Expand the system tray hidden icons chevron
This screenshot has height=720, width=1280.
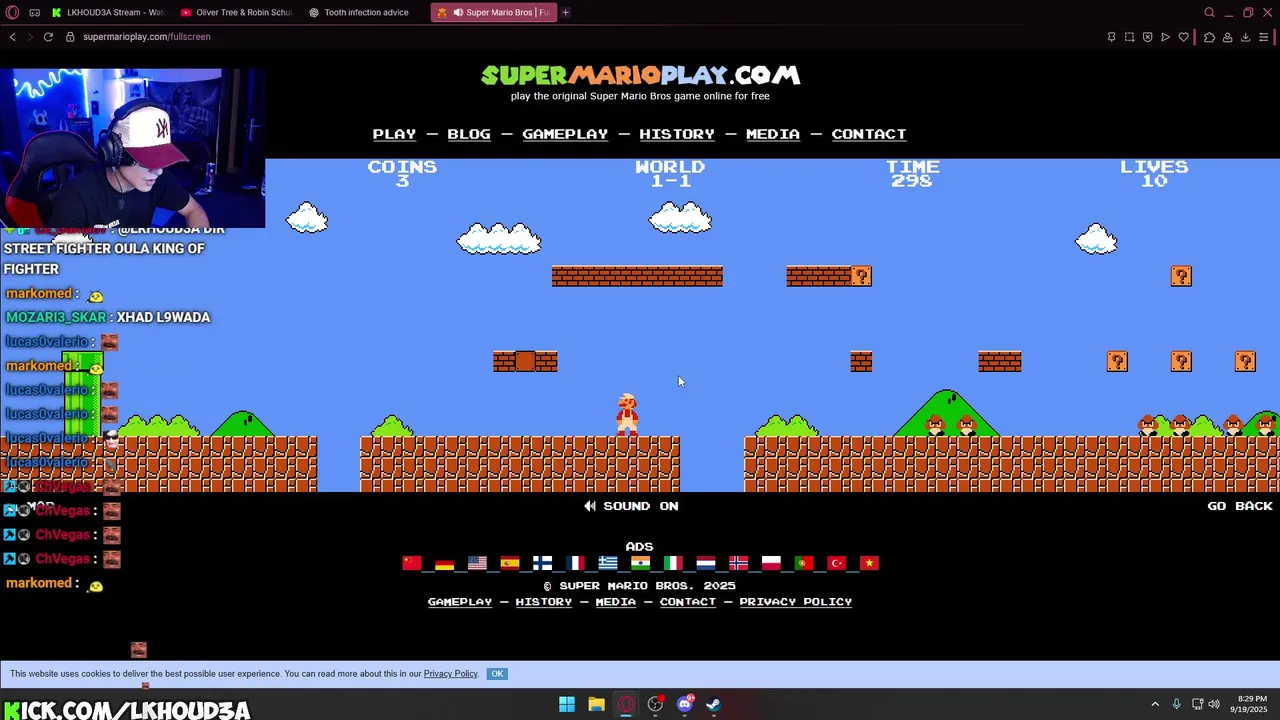1155,705
